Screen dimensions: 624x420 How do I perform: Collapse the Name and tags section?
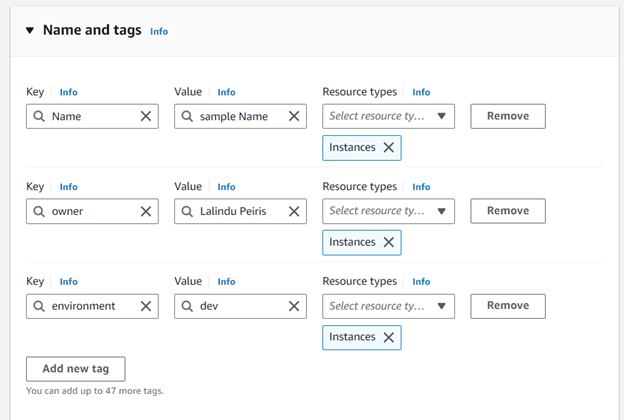coord(30,30)
